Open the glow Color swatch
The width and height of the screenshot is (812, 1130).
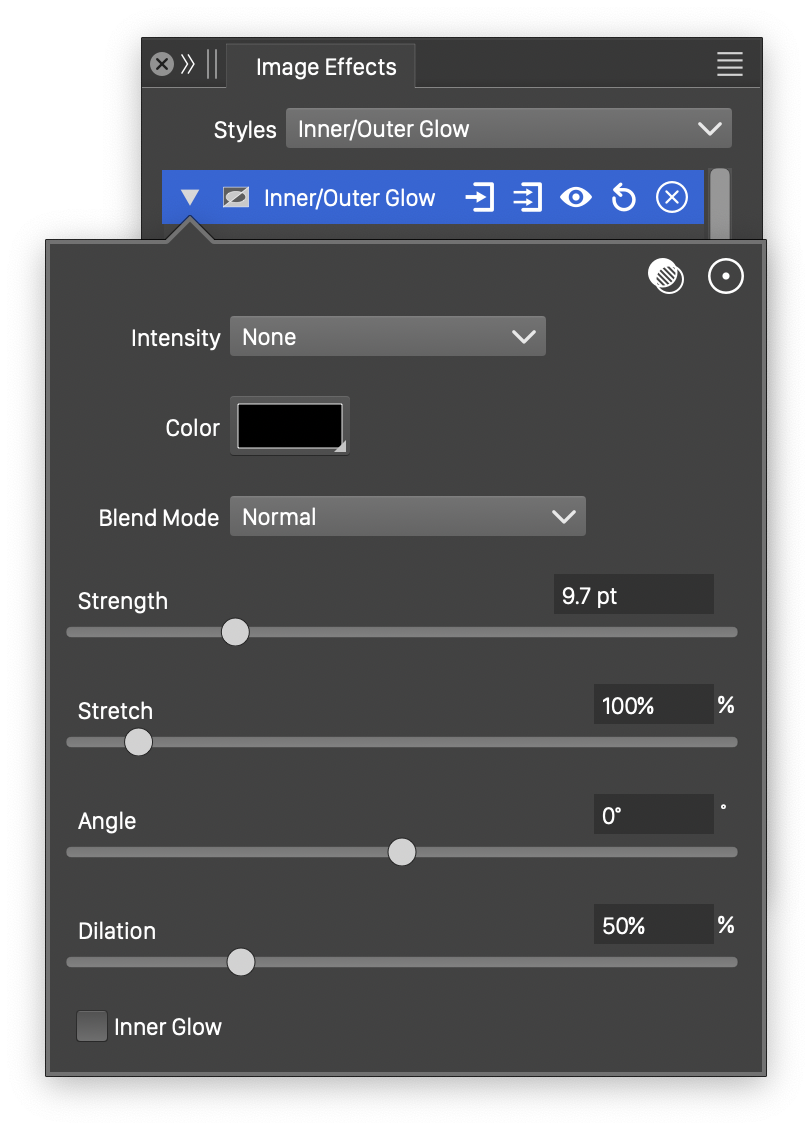[290, 426]
